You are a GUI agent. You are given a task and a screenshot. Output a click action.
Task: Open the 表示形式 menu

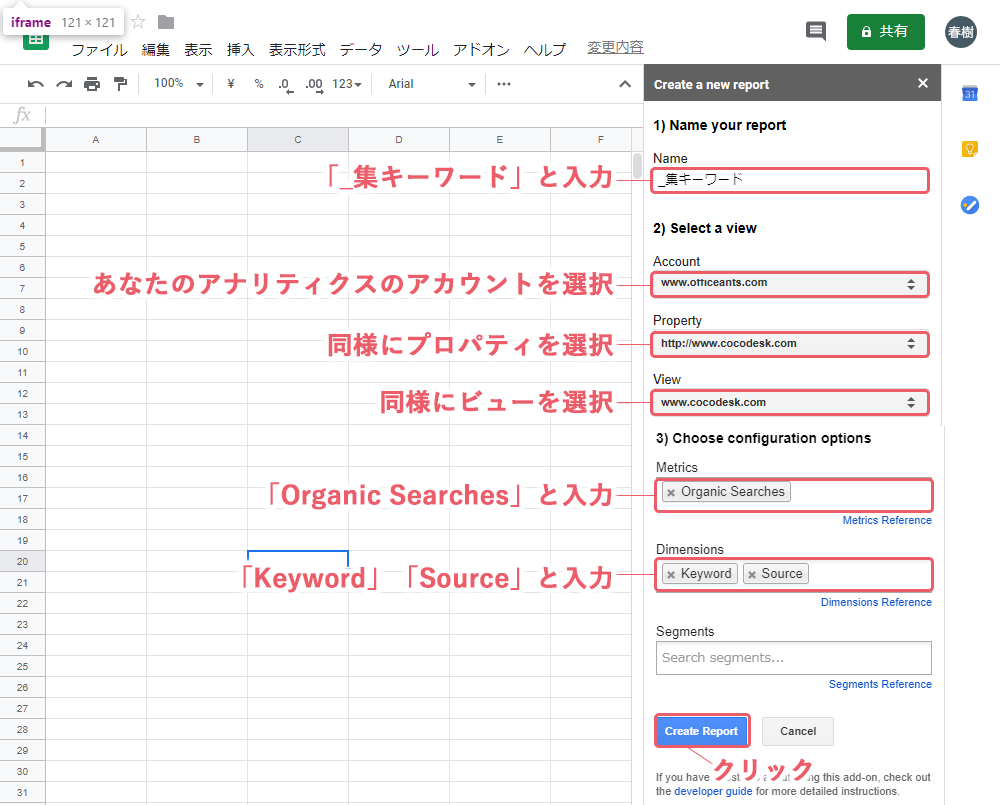[297, 49]
